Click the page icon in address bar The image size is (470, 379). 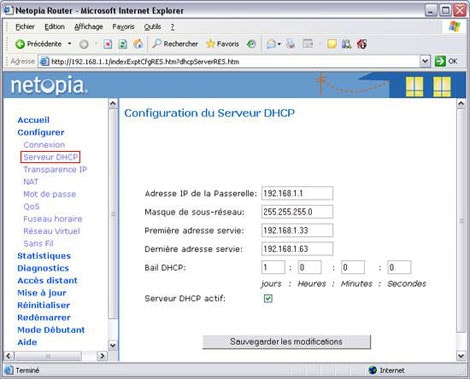click(x=44, y=61)
